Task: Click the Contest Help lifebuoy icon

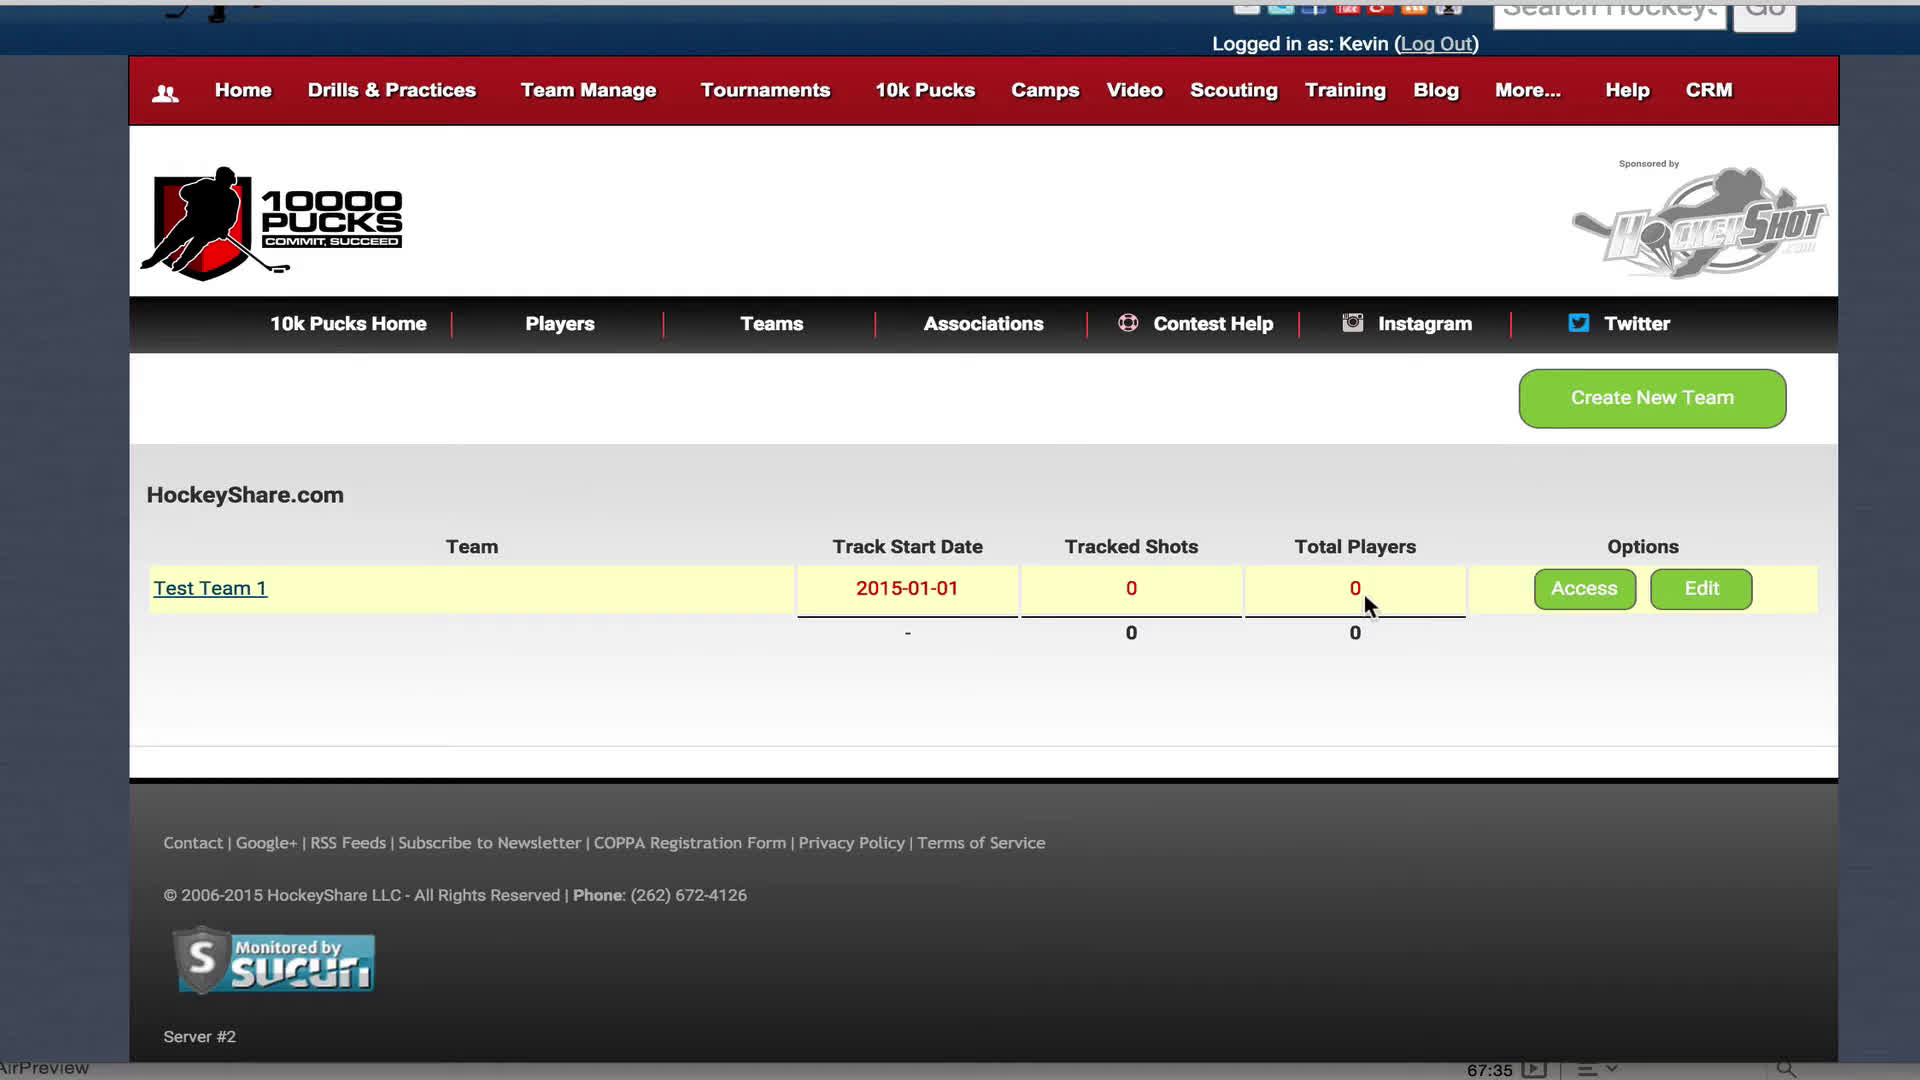Action: [1128, 323]
